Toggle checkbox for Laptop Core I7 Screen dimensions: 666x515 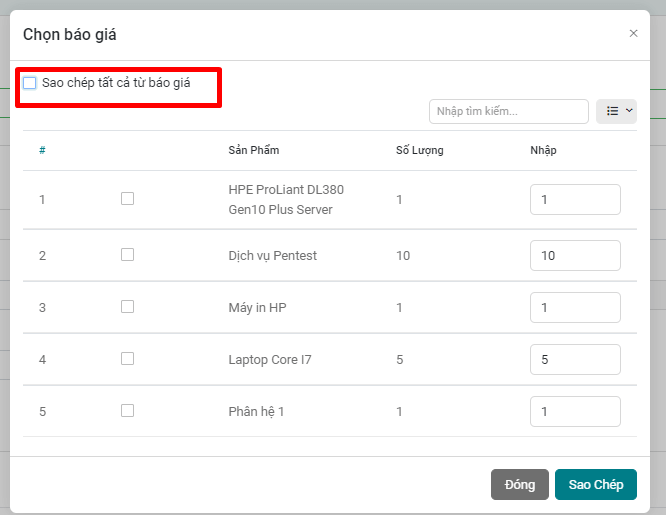point(127,358)
